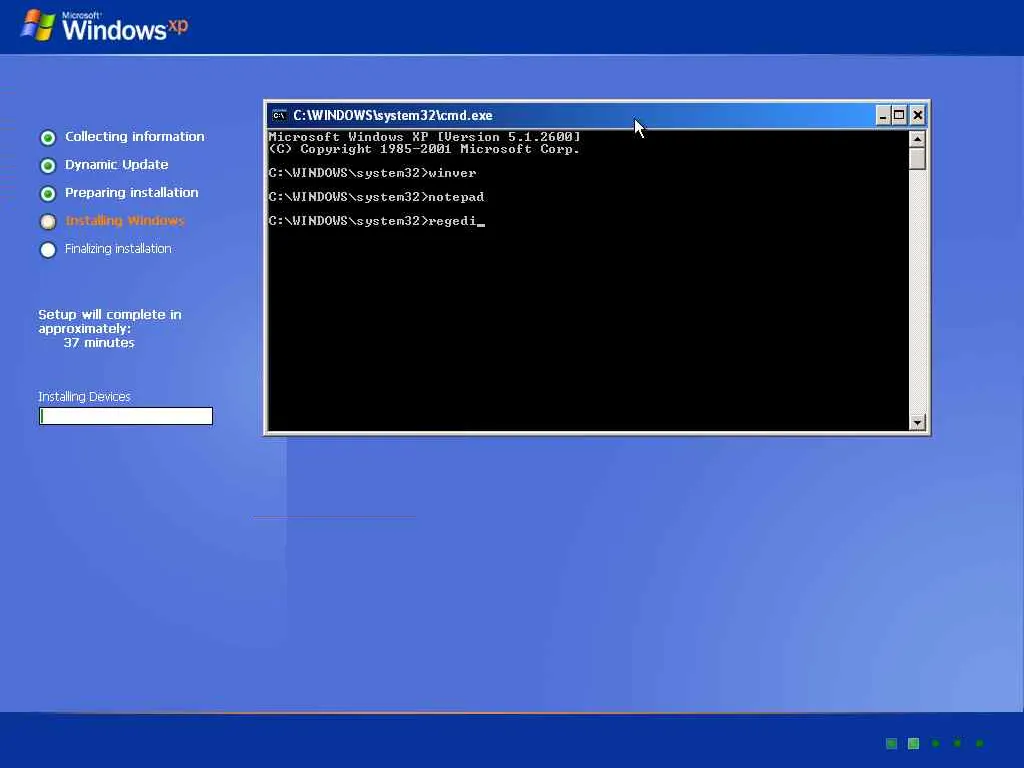
Task: Click the Collecting information step indicator
Action: point(48,138)
